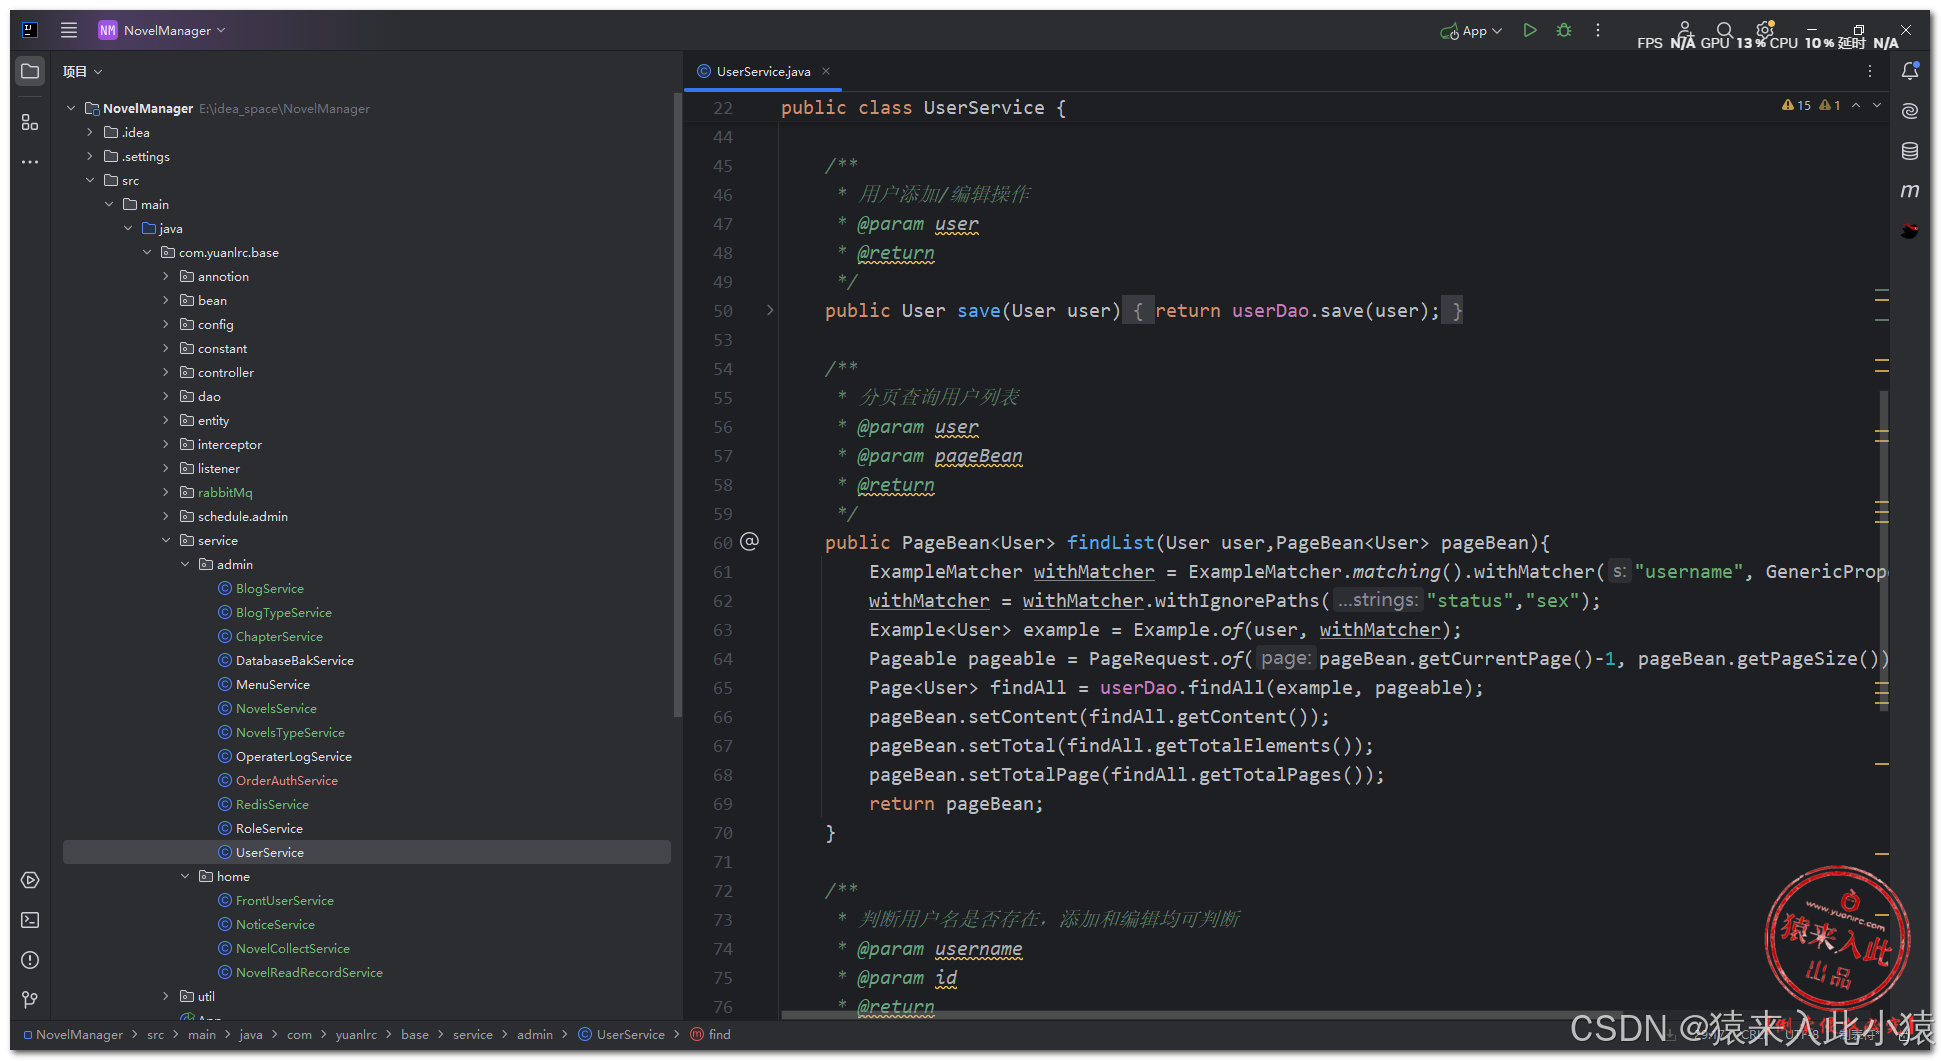Click the editor horizontal scrollbar
Image resolution: width=1941 pixels, height=1061 pixels.
click(1200, 1015)
